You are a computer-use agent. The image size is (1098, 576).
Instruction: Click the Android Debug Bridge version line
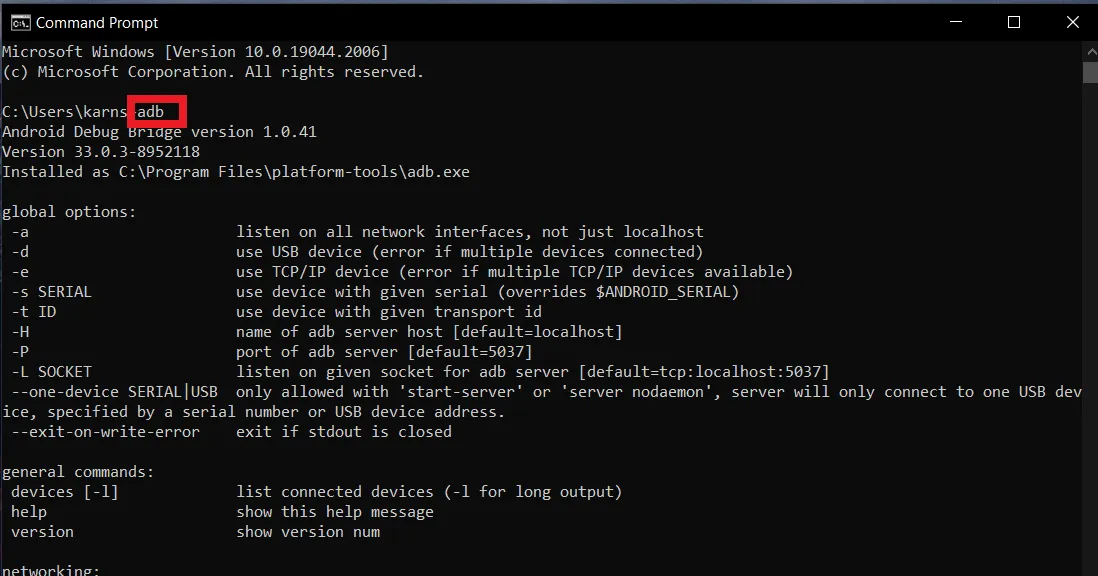tap(159, 132)
